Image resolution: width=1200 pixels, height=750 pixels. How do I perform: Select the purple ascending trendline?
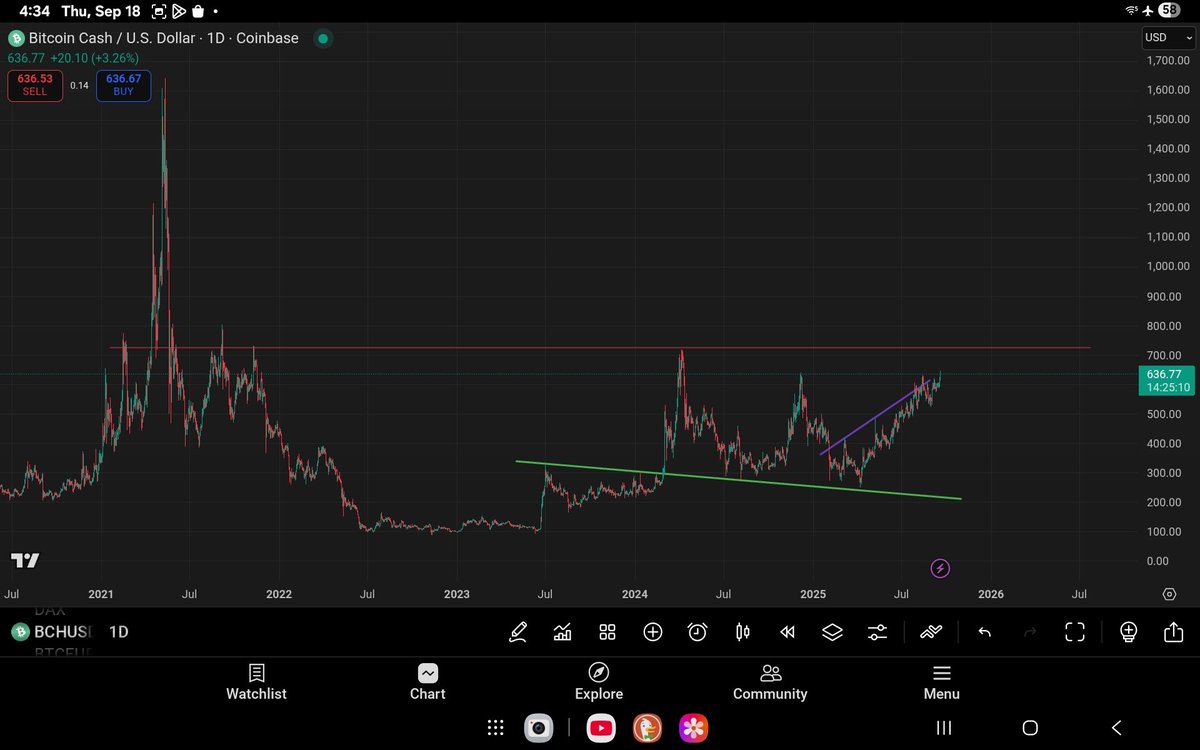coord(876,417)
